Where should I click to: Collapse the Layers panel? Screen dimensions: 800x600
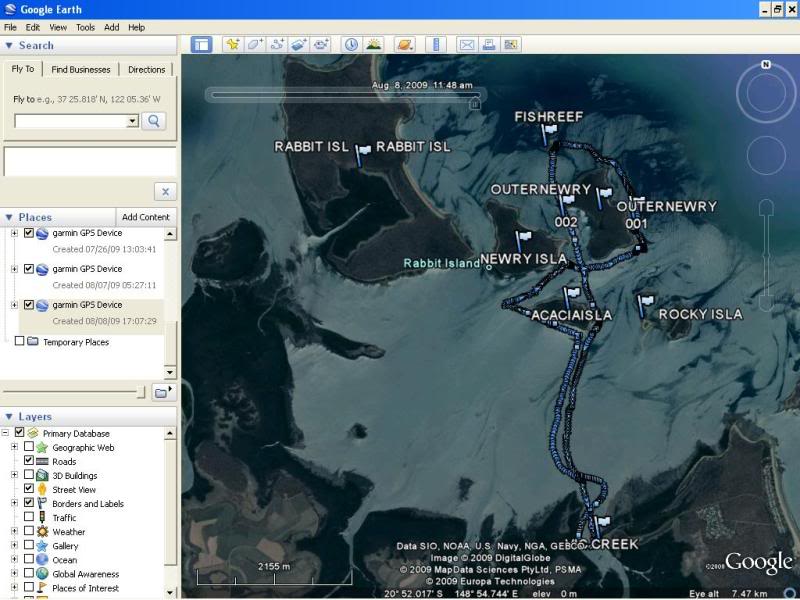(9, 417)
